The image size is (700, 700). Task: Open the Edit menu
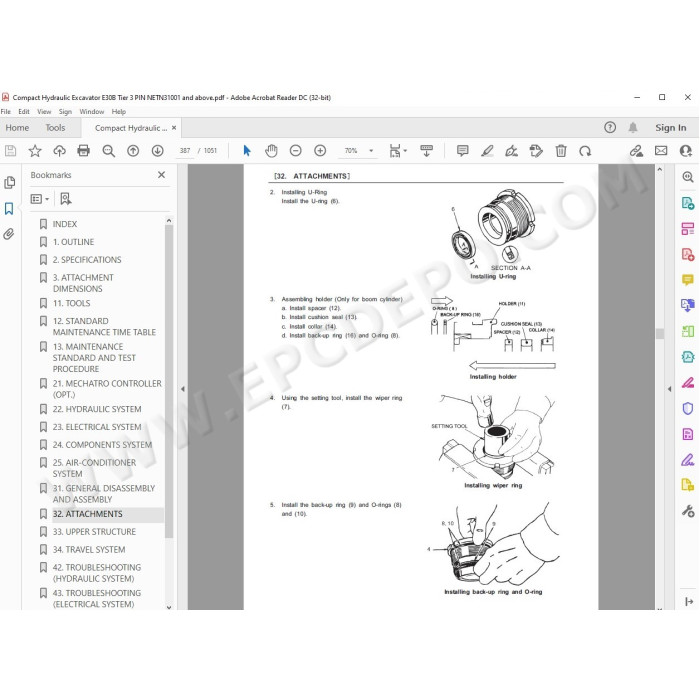(24, 112)
